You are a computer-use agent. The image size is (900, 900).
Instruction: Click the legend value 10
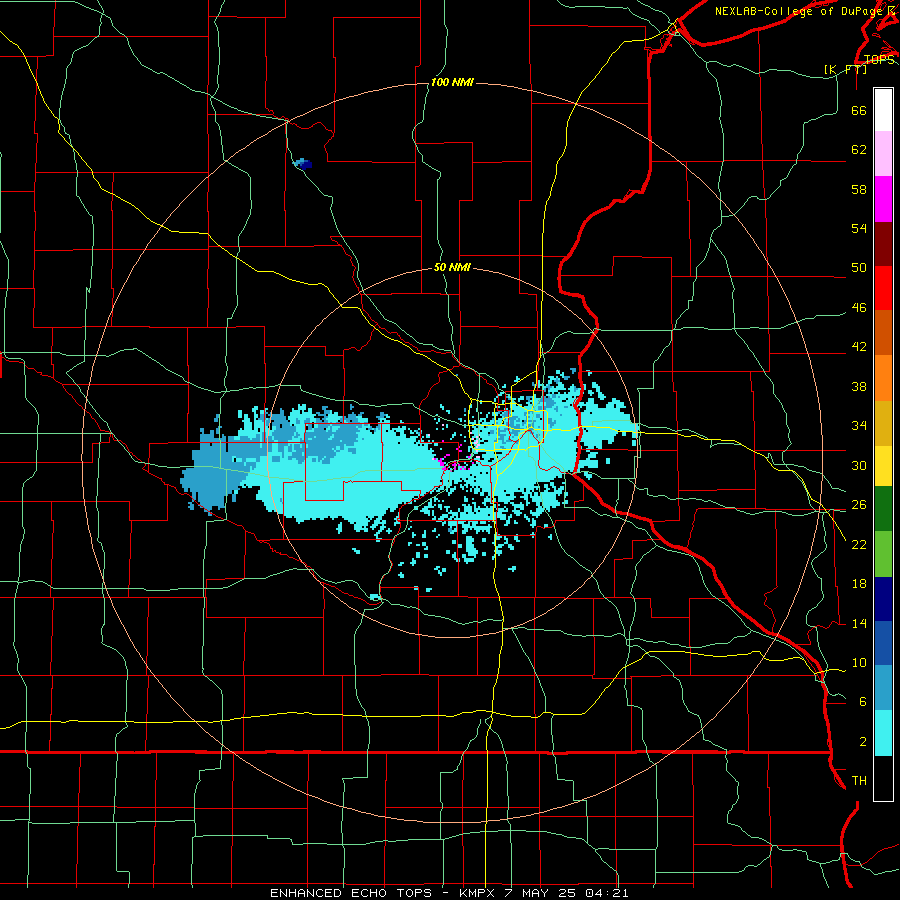859,663
